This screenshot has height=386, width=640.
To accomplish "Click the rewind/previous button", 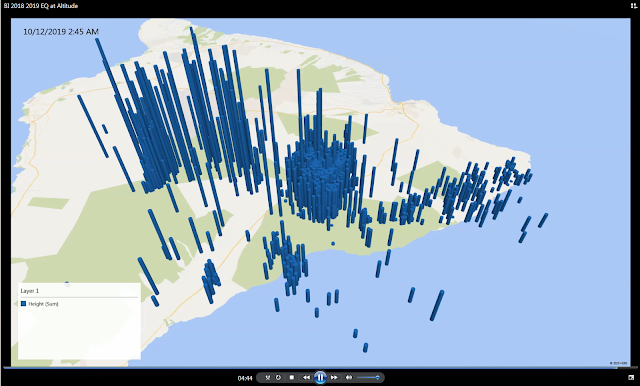I will [306, 377].
